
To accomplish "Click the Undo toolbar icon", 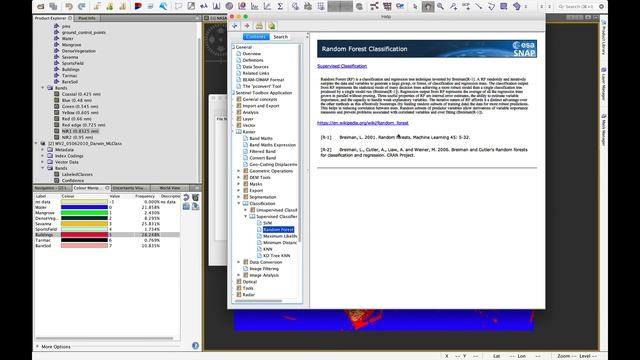I will click(x=69, y=7).
